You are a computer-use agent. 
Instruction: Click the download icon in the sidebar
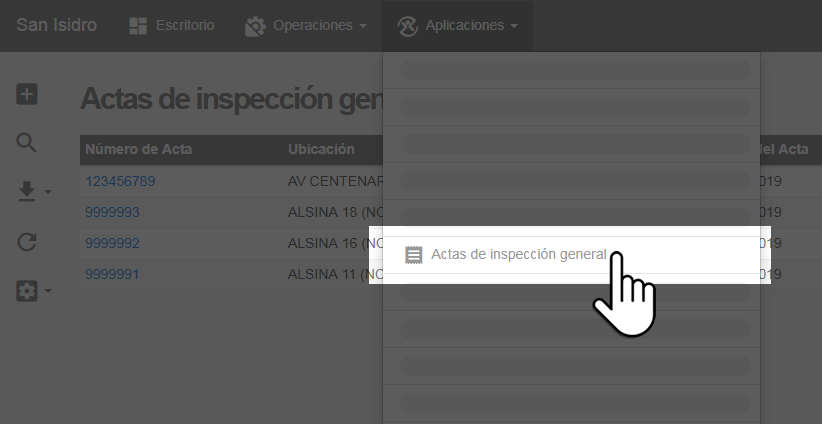coord(27,191)
